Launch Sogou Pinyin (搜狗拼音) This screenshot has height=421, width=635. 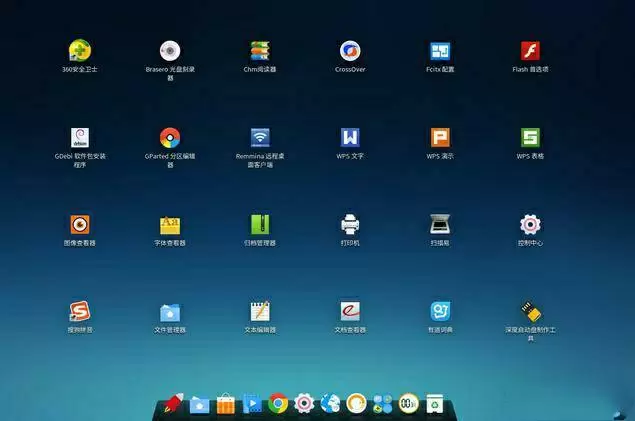[x=80, y=312]
